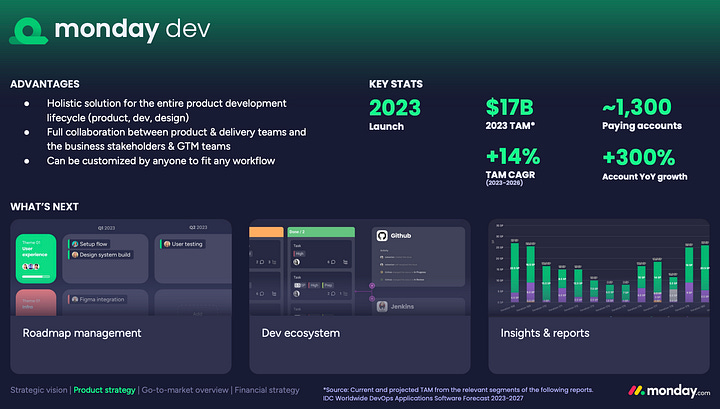Screen dimensions: 720x409
Task: Click the KEY STATS heading
Action: click(x=396, y=84)
